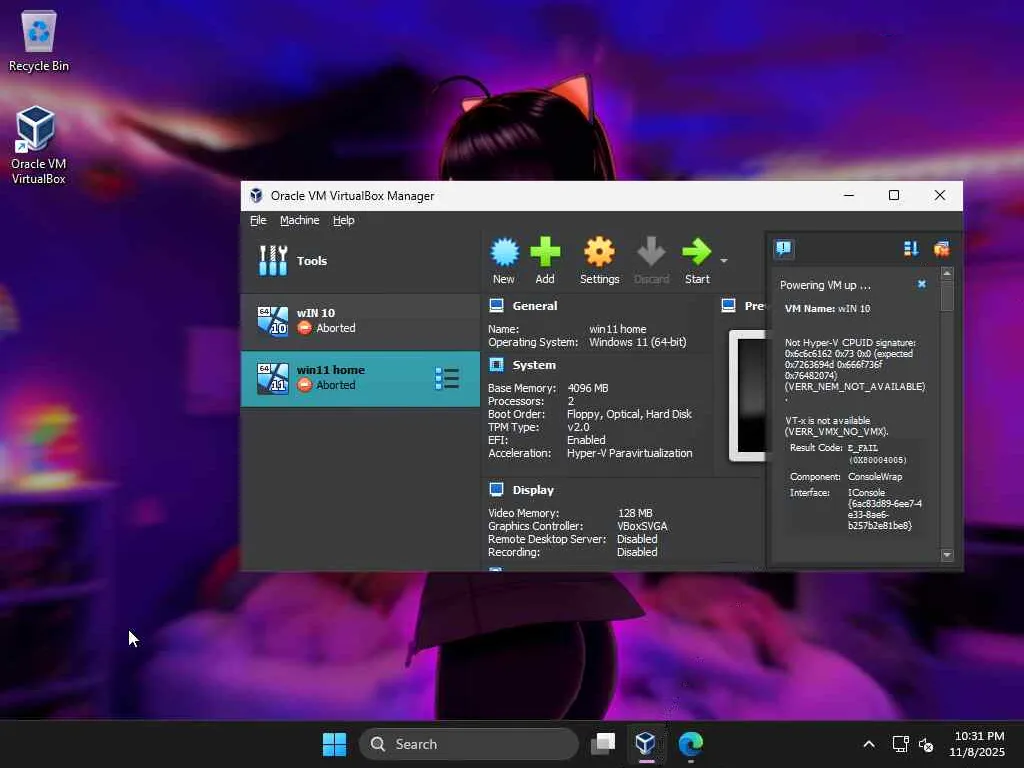
Task: Open the Help menu
Action: pyautogui.click(x=344, y=220)
